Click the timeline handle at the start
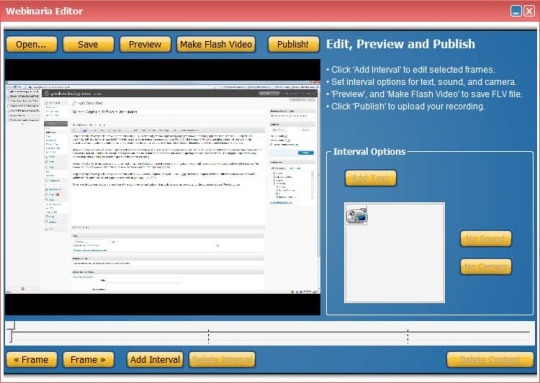This screenshot has height=383, width=540. coord(11,333)
